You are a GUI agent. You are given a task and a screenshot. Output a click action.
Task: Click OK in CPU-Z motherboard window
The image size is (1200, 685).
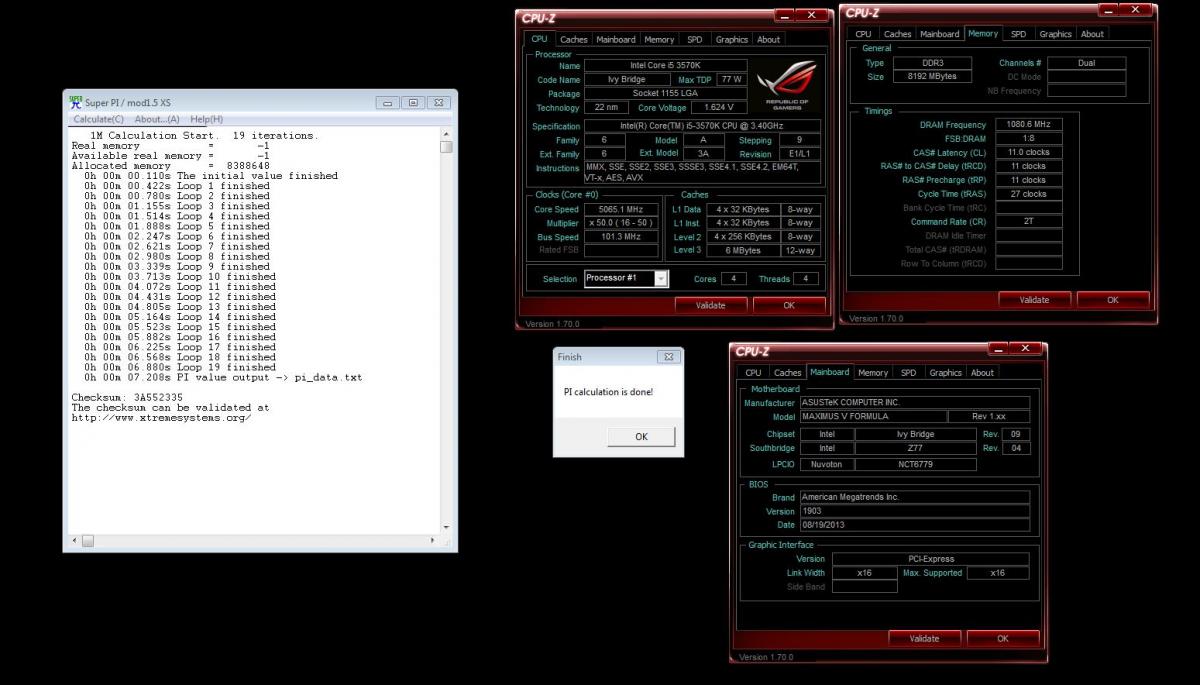point(1003,638)
